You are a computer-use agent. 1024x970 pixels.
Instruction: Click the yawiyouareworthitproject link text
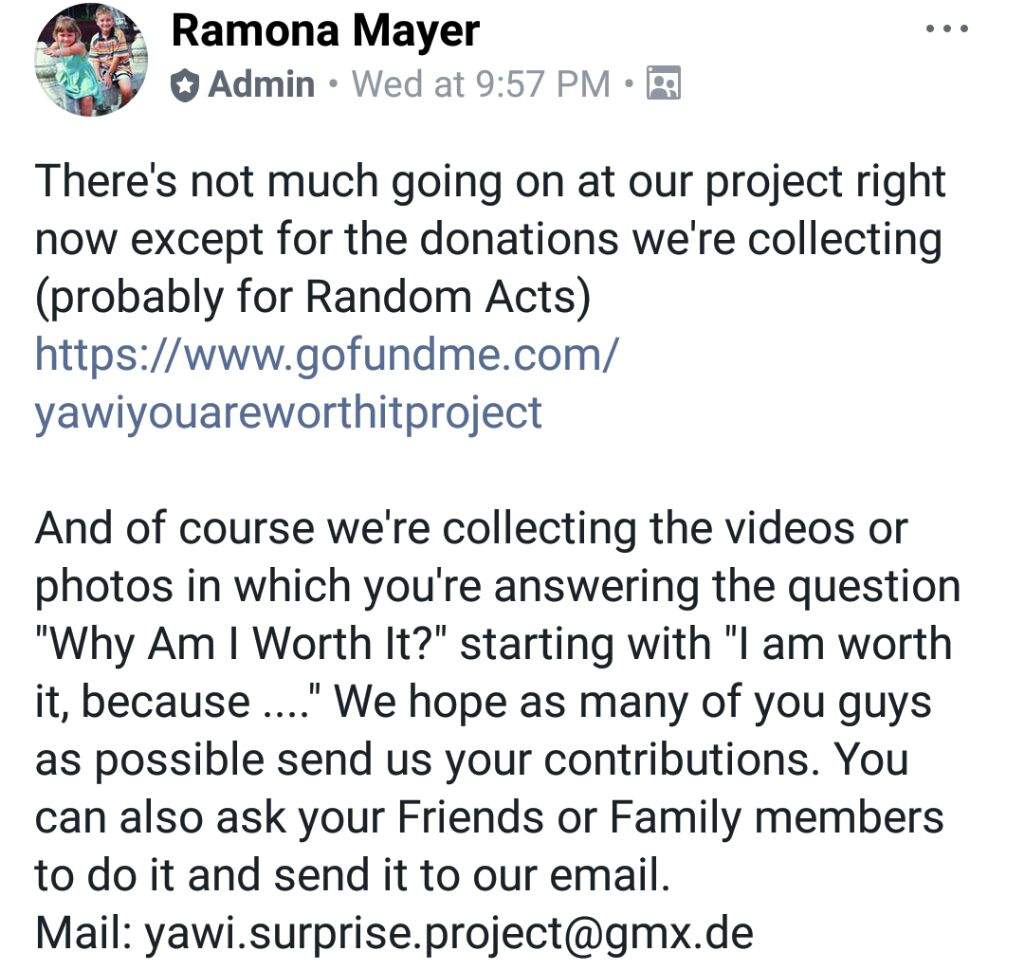click(288, 413)
